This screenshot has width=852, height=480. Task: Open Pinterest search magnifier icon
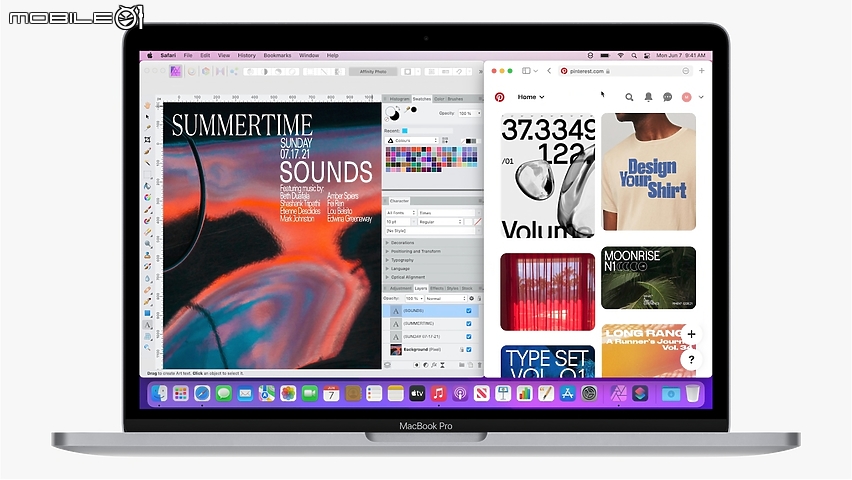click(x=629, y=97)
